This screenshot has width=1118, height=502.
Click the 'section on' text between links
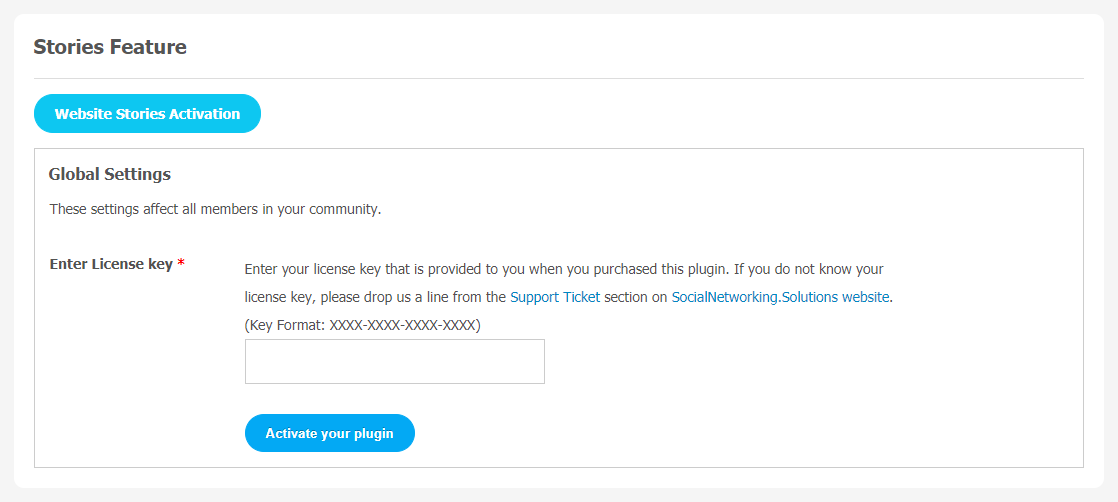[x=635, y=297]
